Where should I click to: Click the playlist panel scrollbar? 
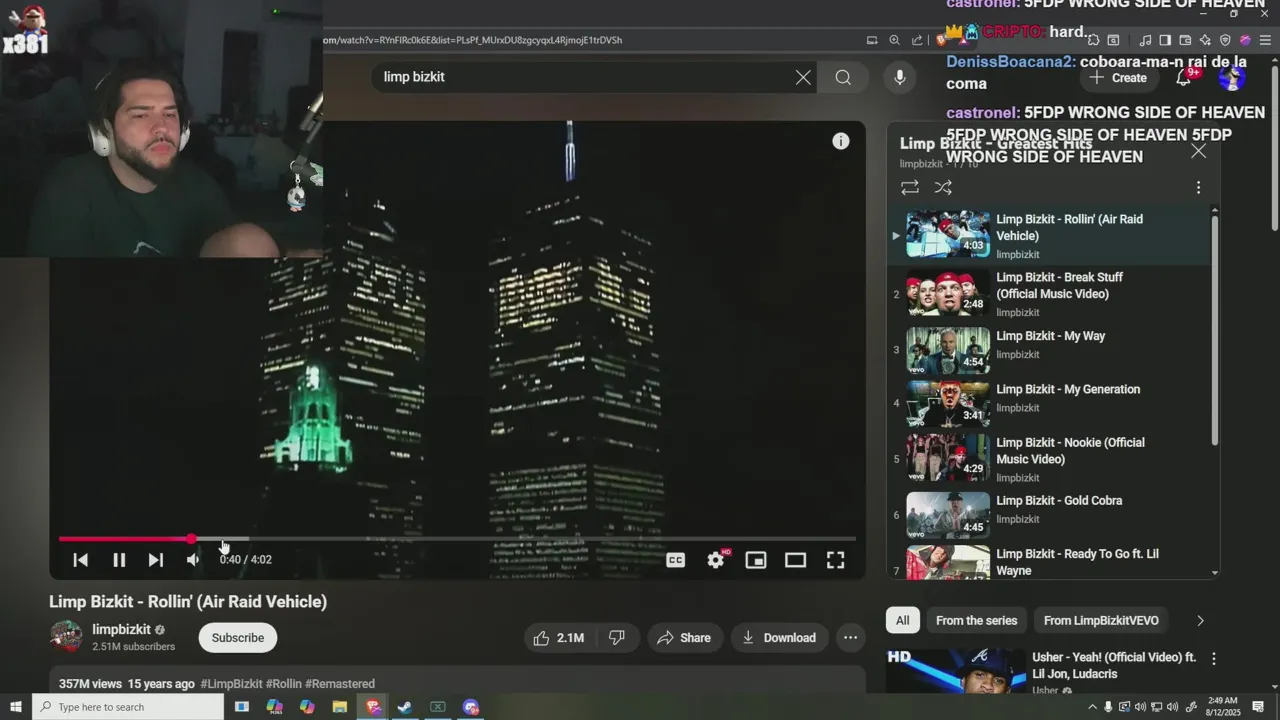coord(1215,330)
